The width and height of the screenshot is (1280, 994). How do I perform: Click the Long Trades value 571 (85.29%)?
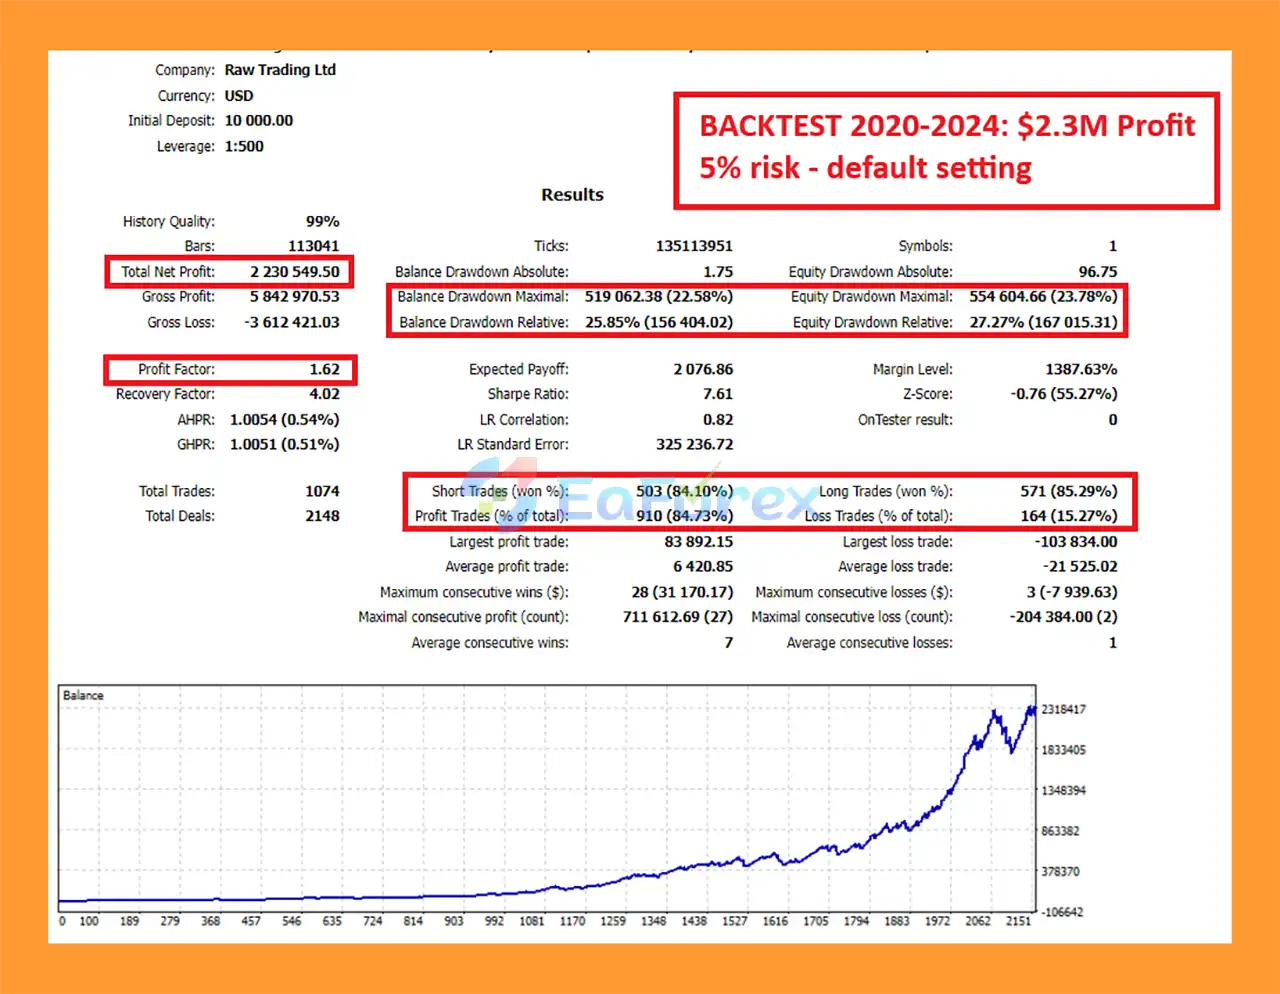(x=1068, y=491)
